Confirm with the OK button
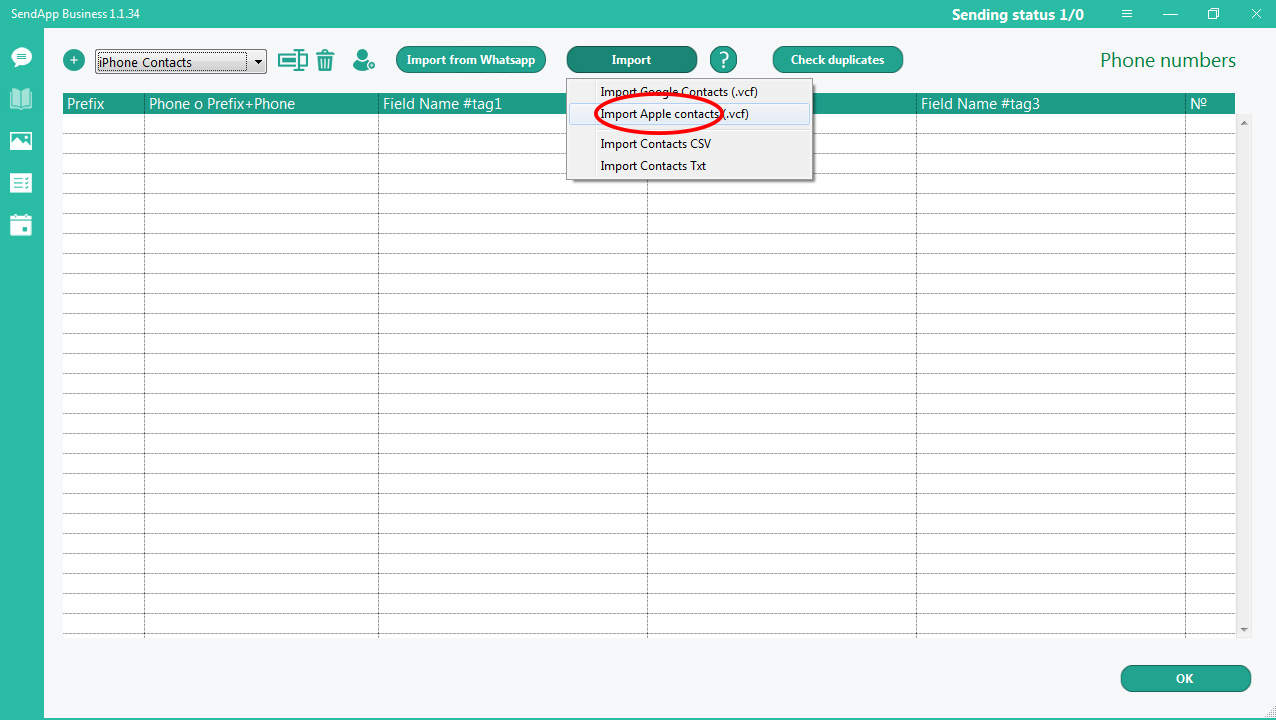 1186,678
